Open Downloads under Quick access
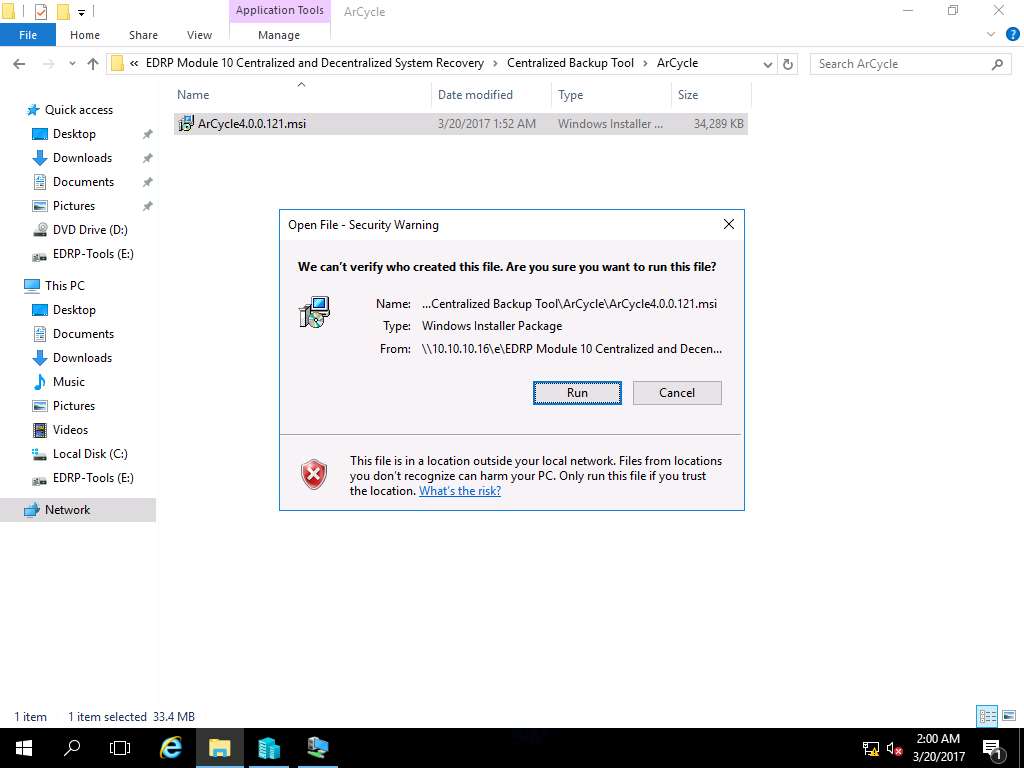The width and height of the screenshot is (1024, 768). [82, 158]
